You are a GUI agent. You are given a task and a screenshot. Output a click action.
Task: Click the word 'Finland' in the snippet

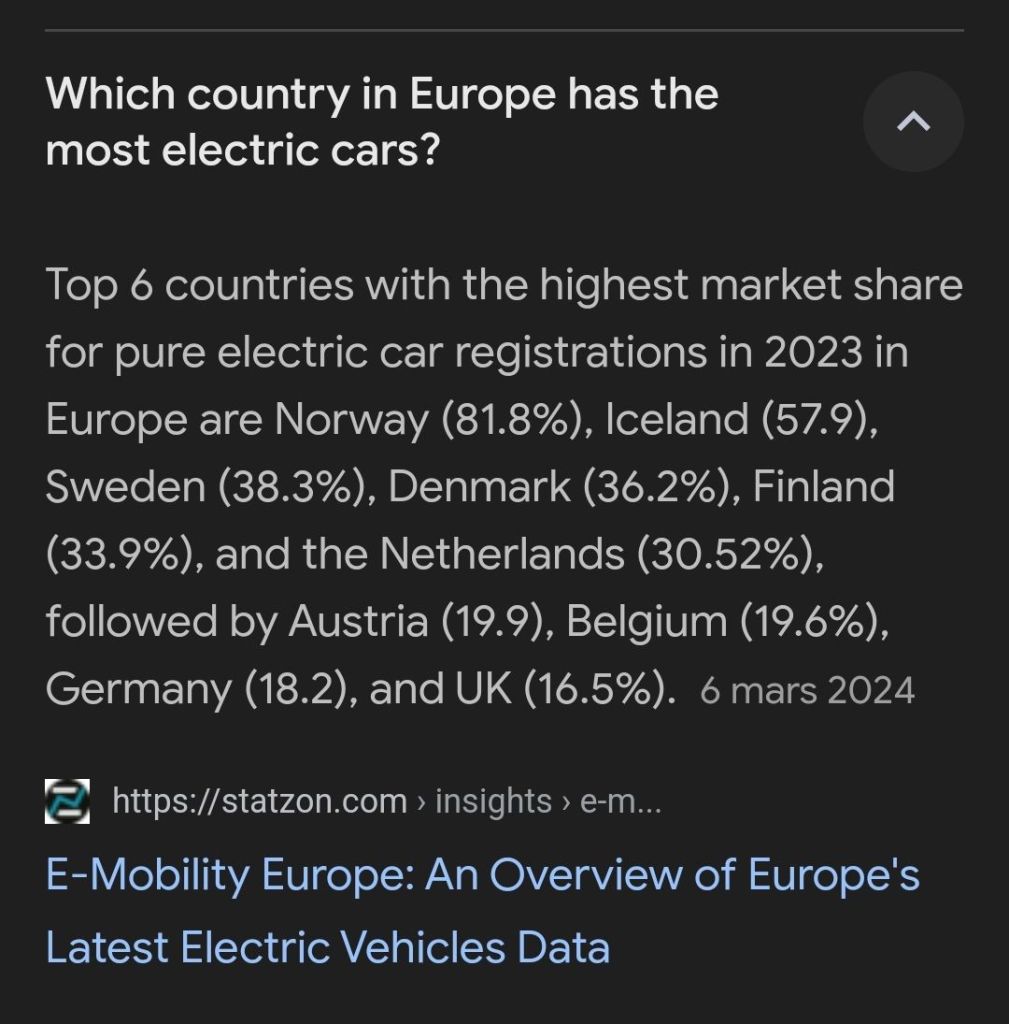pos(823,487)
